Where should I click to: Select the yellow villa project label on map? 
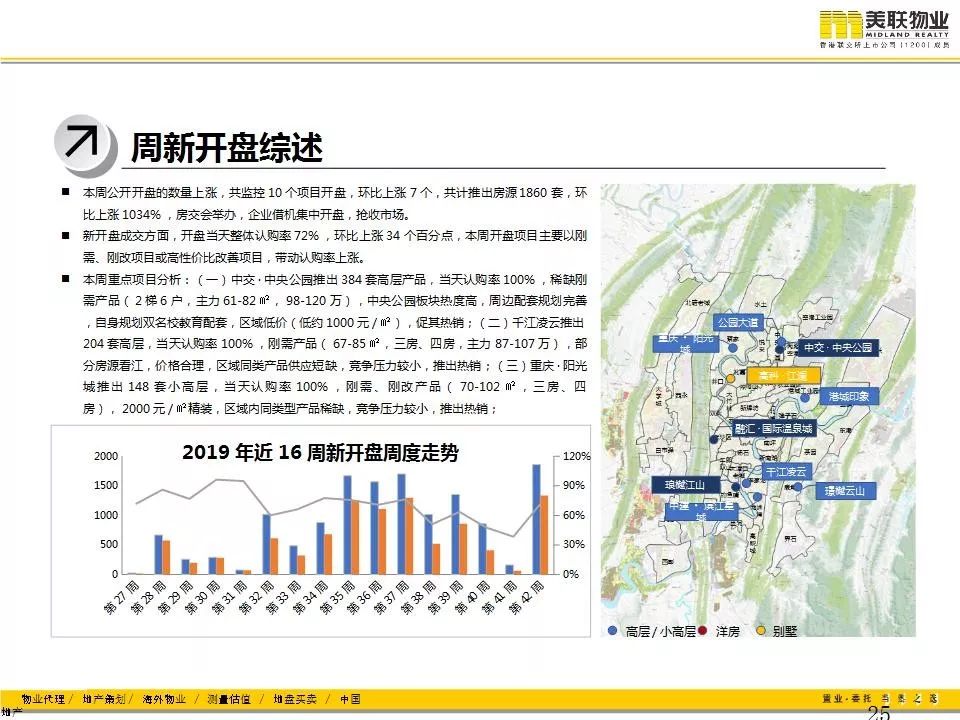783,375
